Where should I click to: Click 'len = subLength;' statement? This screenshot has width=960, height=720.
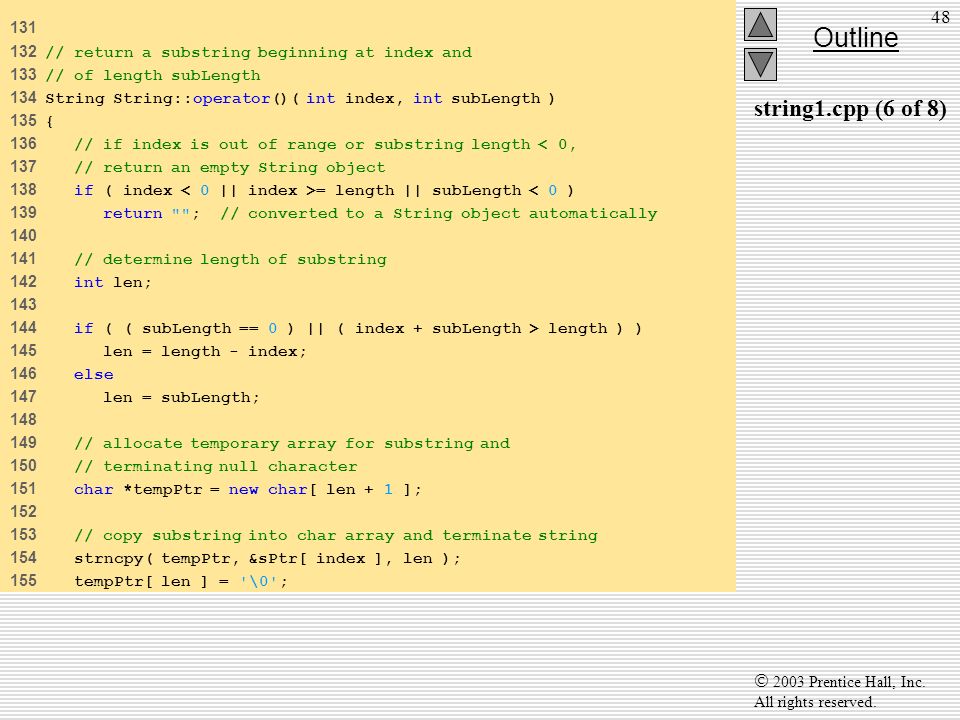click(181, 397)
